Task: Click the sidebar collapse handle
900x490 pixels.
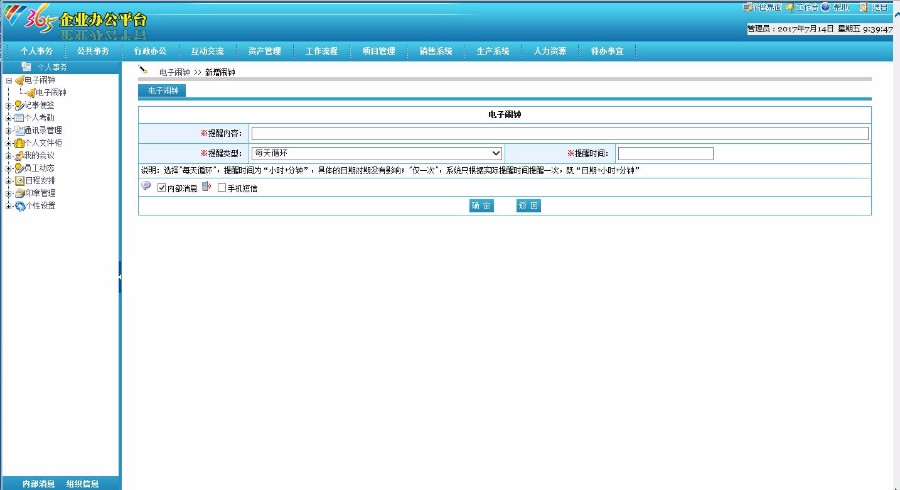Action: [x=120, y=277]
